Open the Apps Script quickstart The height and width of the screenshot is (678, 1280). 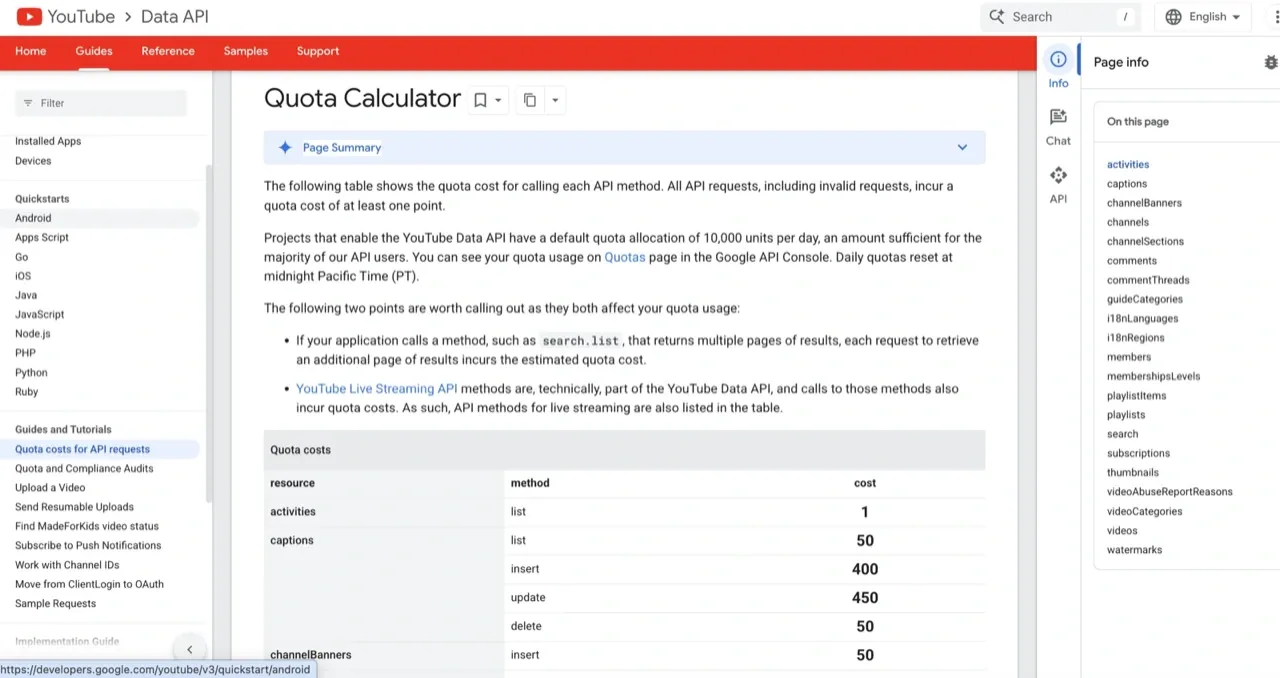tap(42, 237)
